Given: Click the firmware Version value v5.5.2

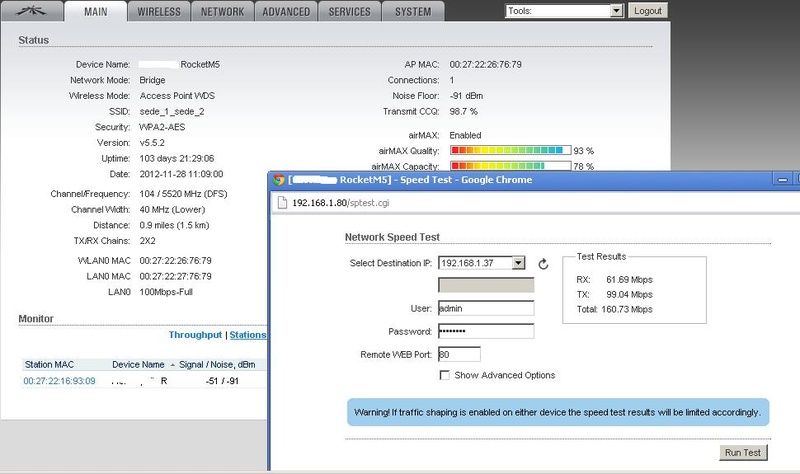Looking at the screenshot, I should 152,142.
